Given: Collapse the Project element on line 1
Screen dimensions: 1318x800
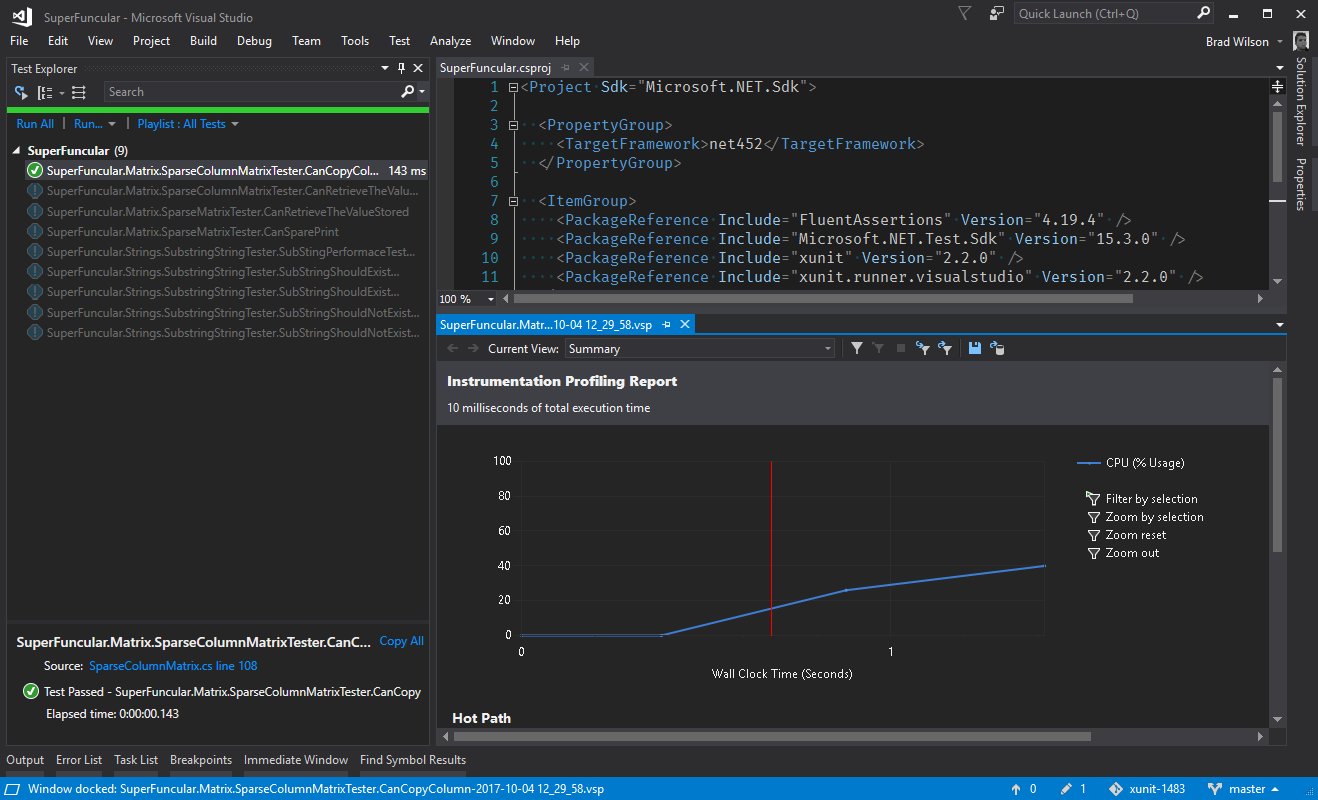Looking at the screenshot, I should tap(512, 87).
